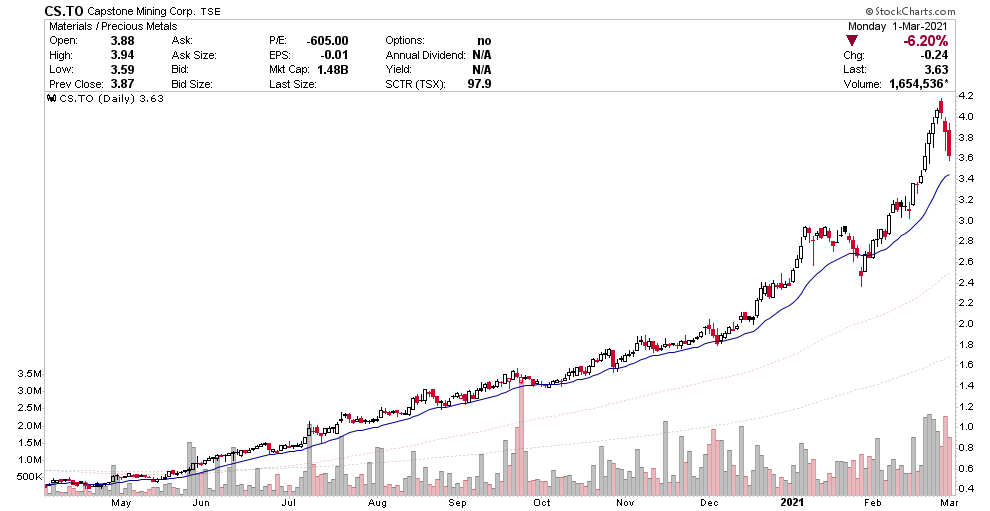The width and height of the screenshot is (990, 511).
Task: Click the Materials / Precious Metals sector label
Action: (x=113, y=27)
